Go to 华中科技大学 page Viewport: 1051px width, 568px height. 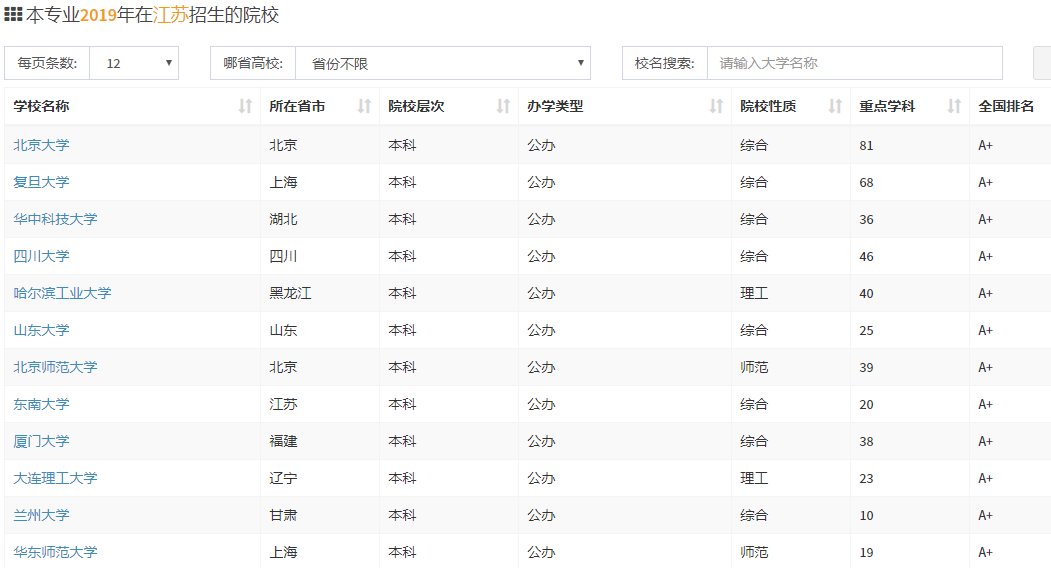55,219
